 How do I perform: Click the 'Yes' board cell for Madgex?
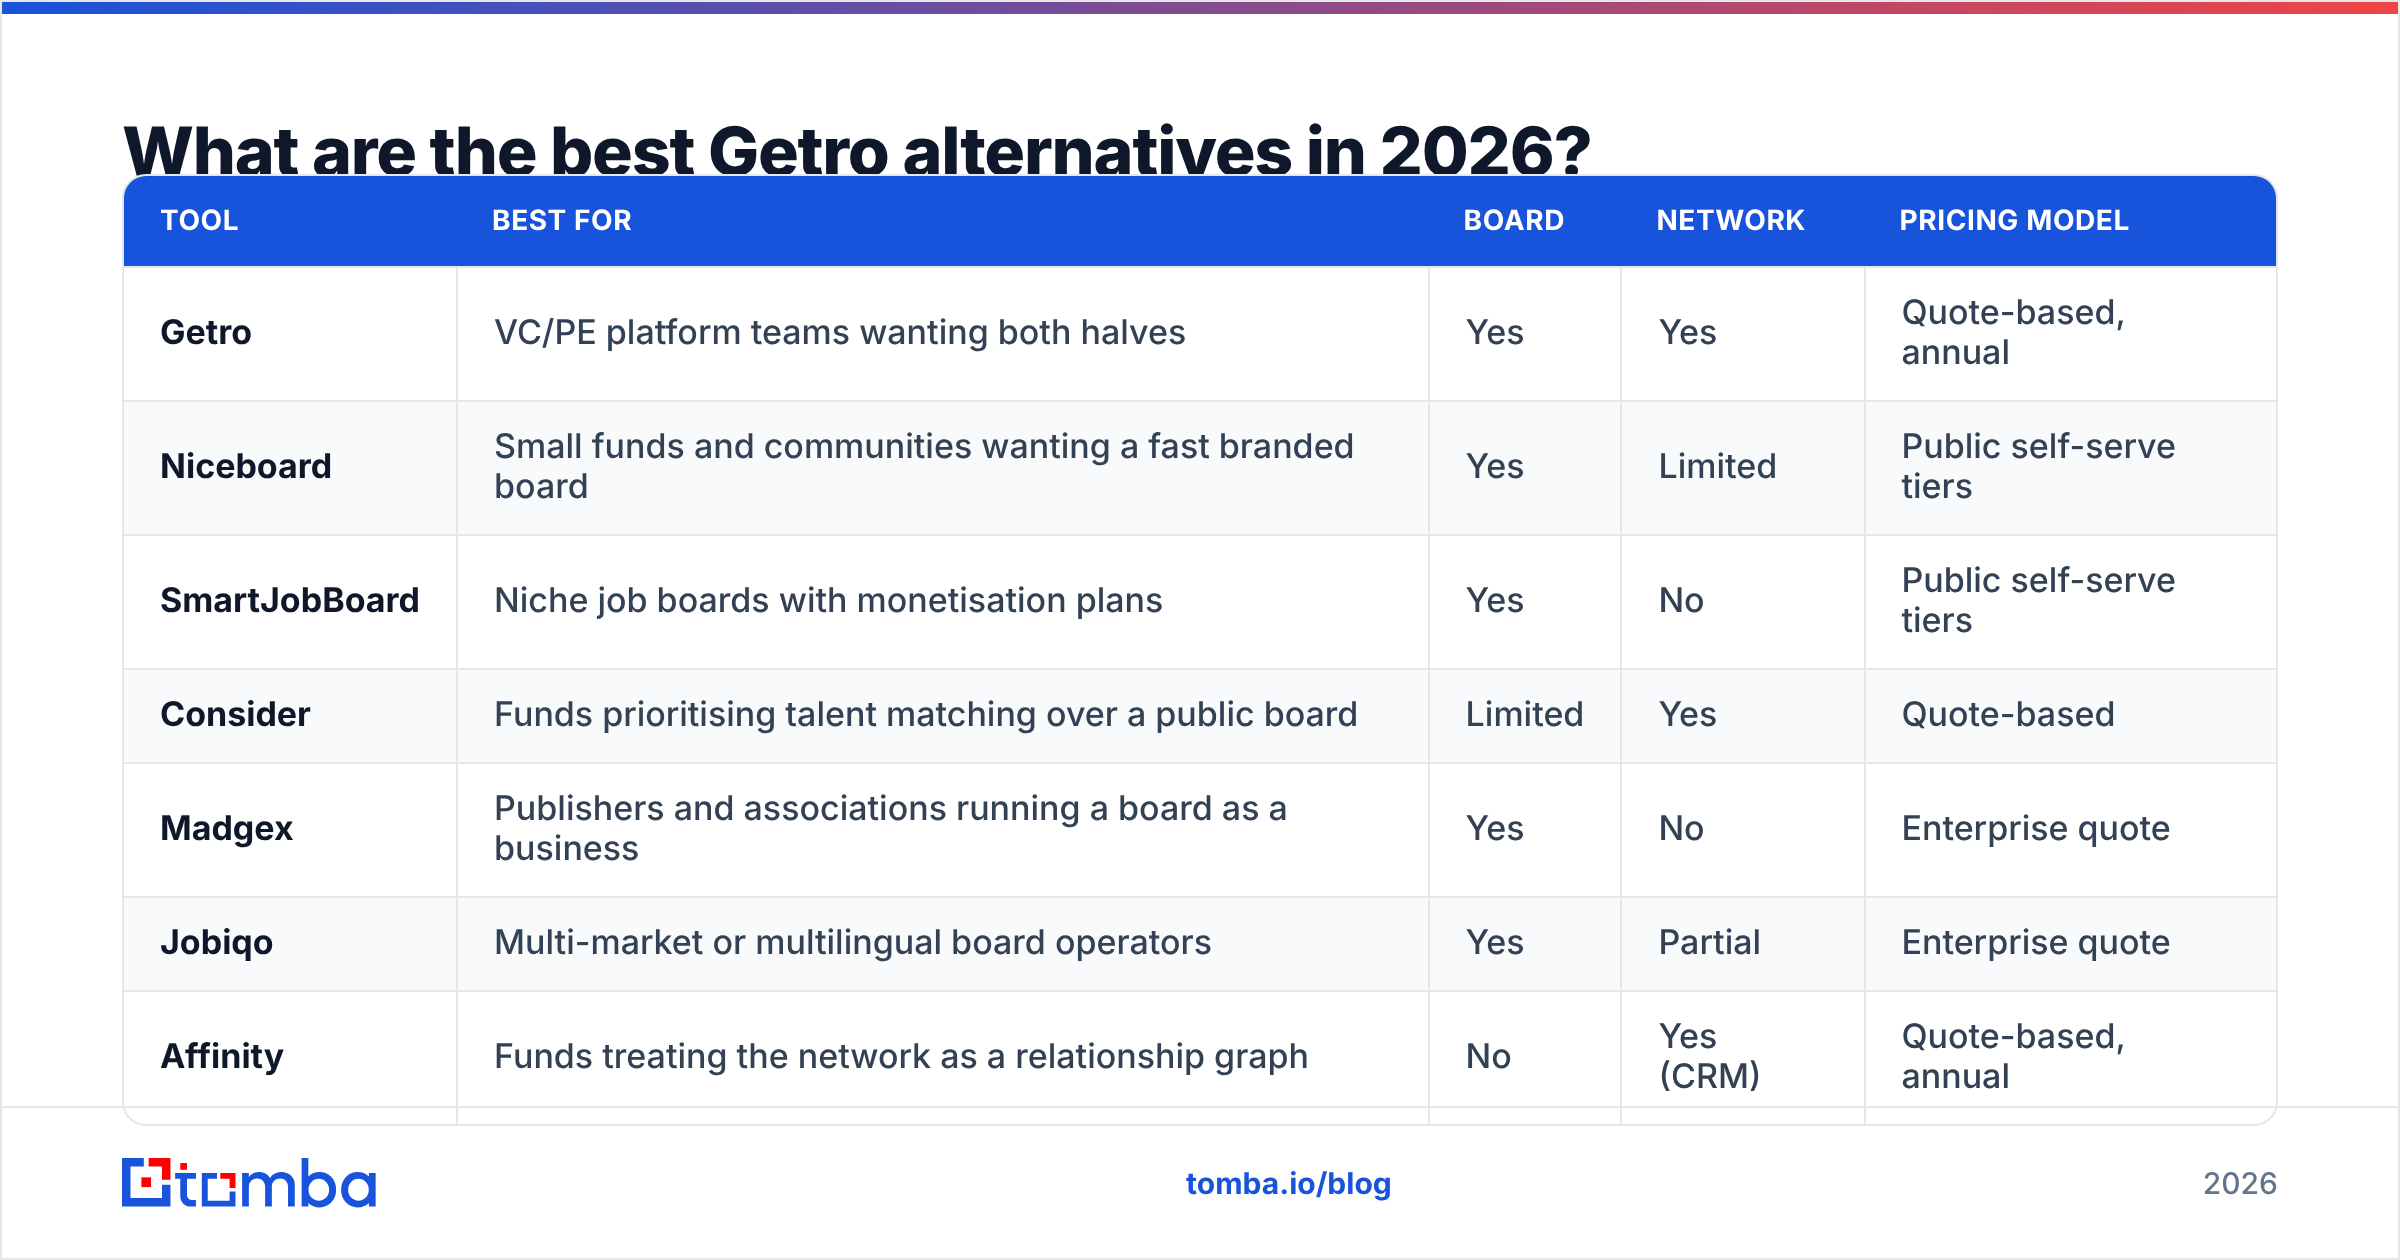[1495, 828]
